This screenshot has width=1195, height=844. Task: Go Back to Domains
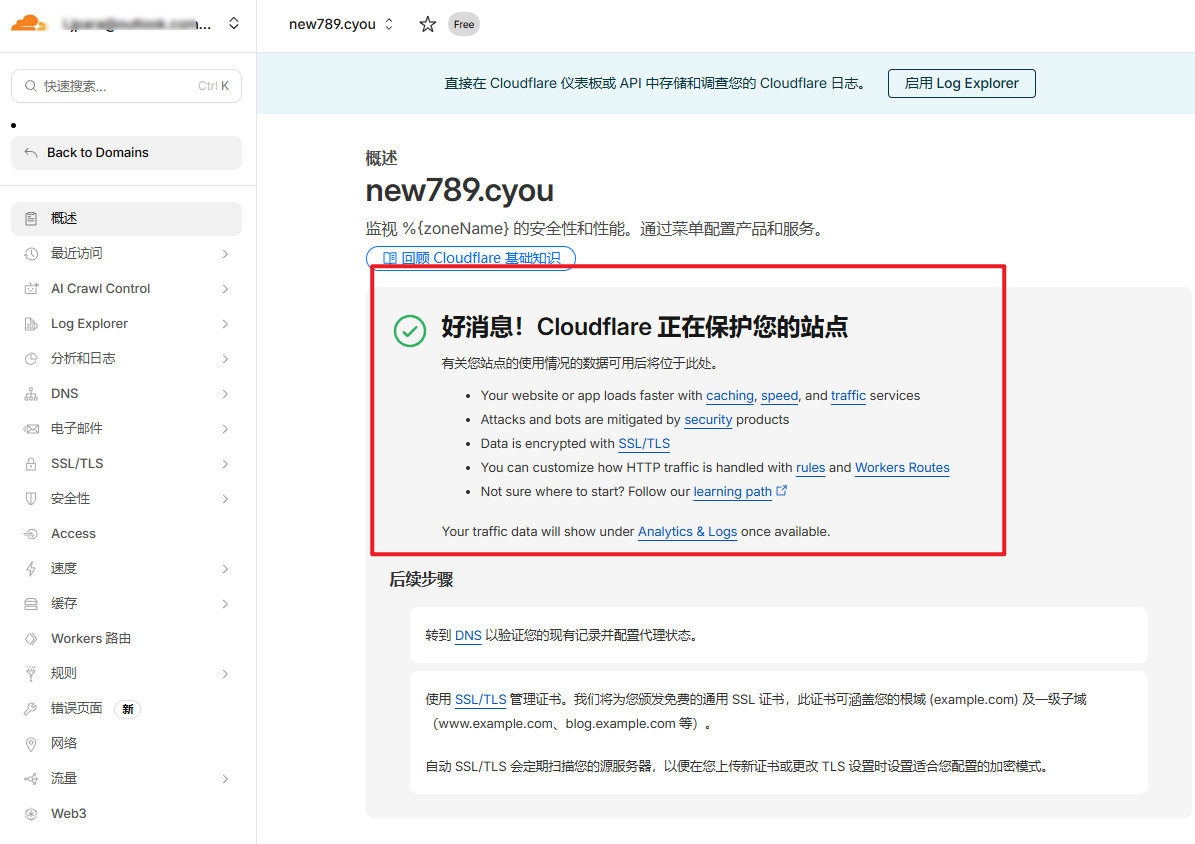127,152
